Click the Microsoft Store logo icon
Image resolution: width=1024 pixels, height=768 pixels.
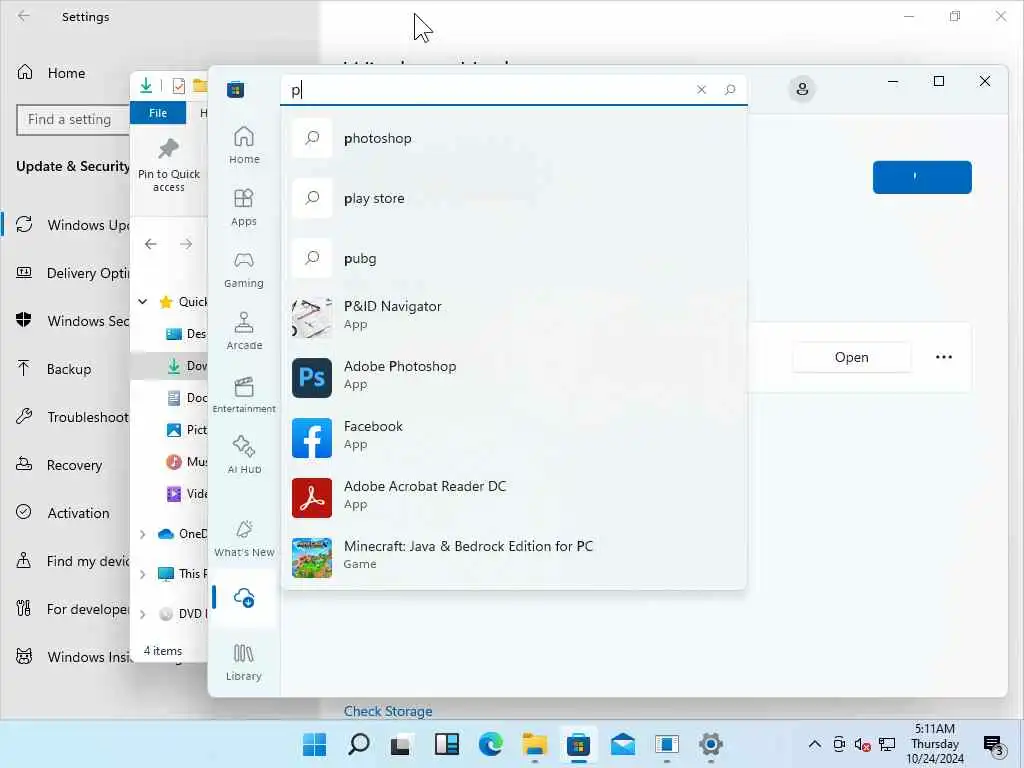pyautogui.click(x=236, y=89)
